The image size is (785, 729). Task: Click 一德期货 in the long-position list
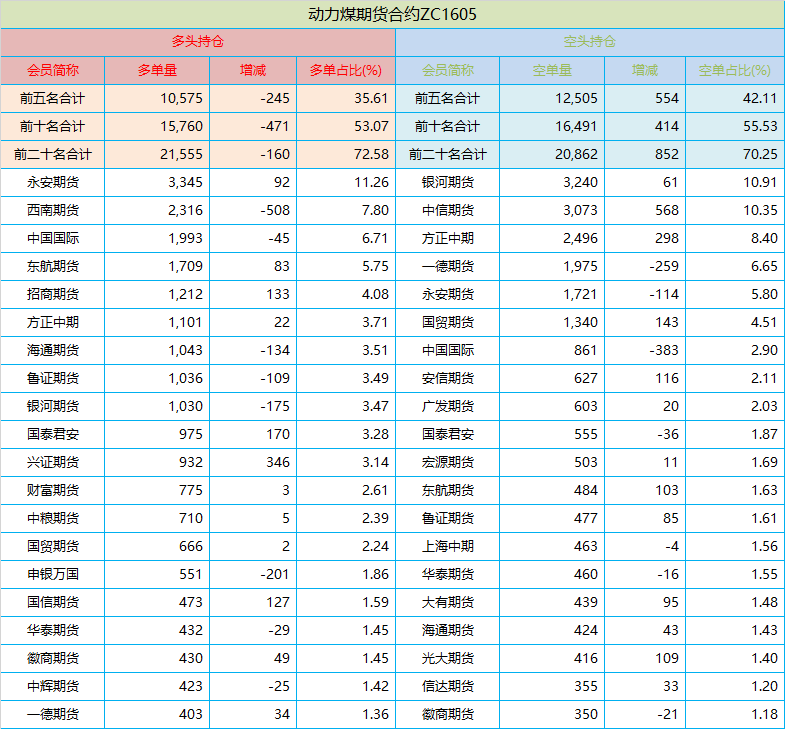(x=53, y=714)
